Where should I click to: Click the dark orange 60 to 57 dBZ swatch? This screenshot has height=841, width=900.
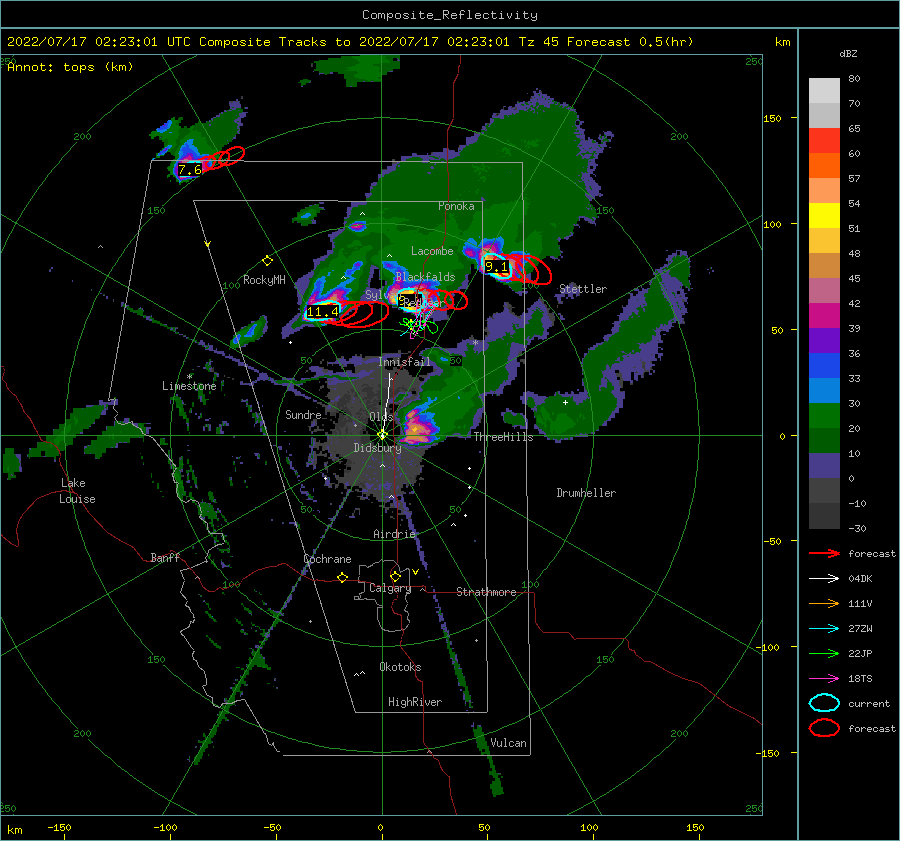click(824, 166)
